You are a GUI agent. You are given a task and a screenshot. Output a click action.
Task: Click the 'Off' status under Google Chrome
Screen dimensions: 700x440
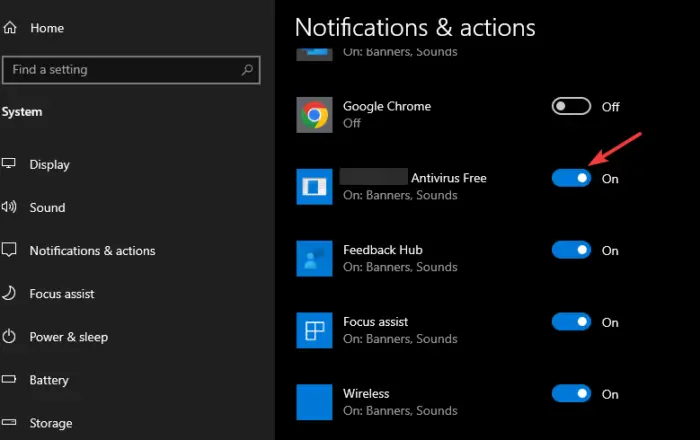click(352, 123)
